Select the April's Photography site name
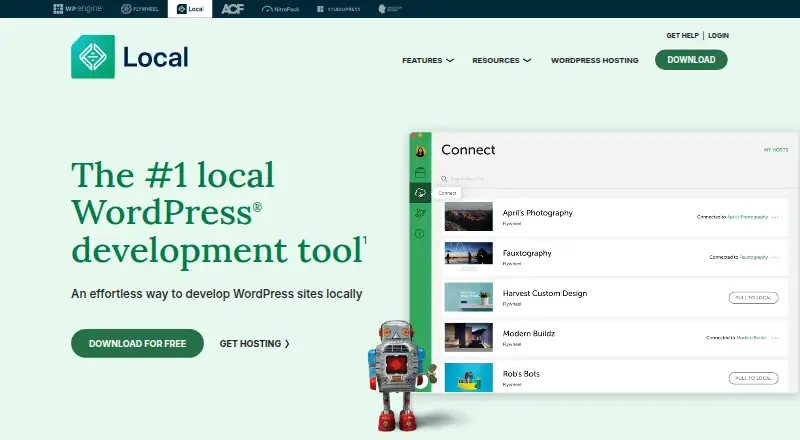Screen dimensions: 800x440 pos(537,213)
